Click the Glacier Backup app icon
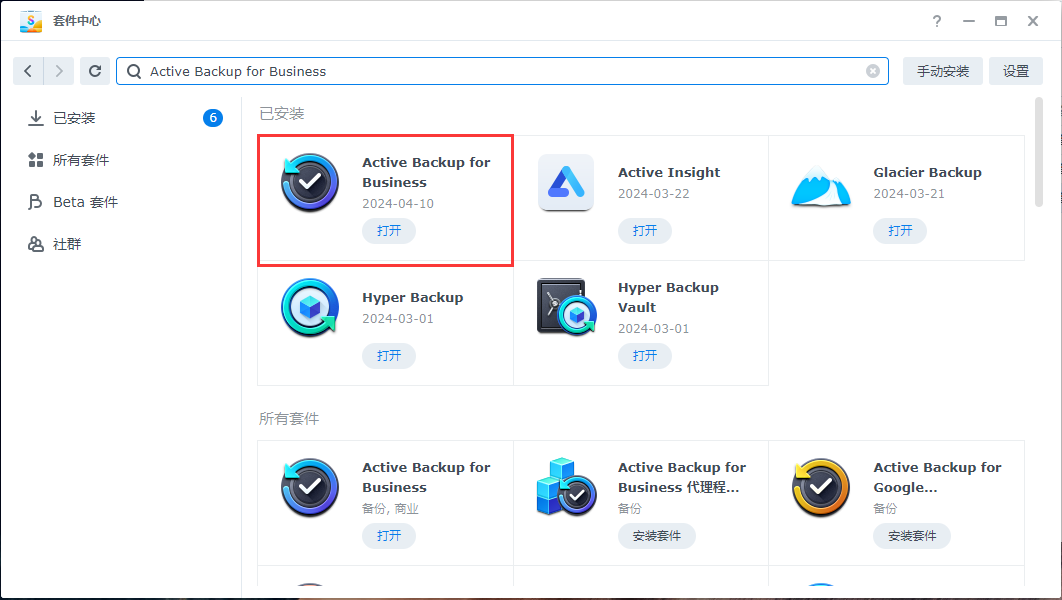The height and width of the screenshot is (600, 1062). [821, 186]
